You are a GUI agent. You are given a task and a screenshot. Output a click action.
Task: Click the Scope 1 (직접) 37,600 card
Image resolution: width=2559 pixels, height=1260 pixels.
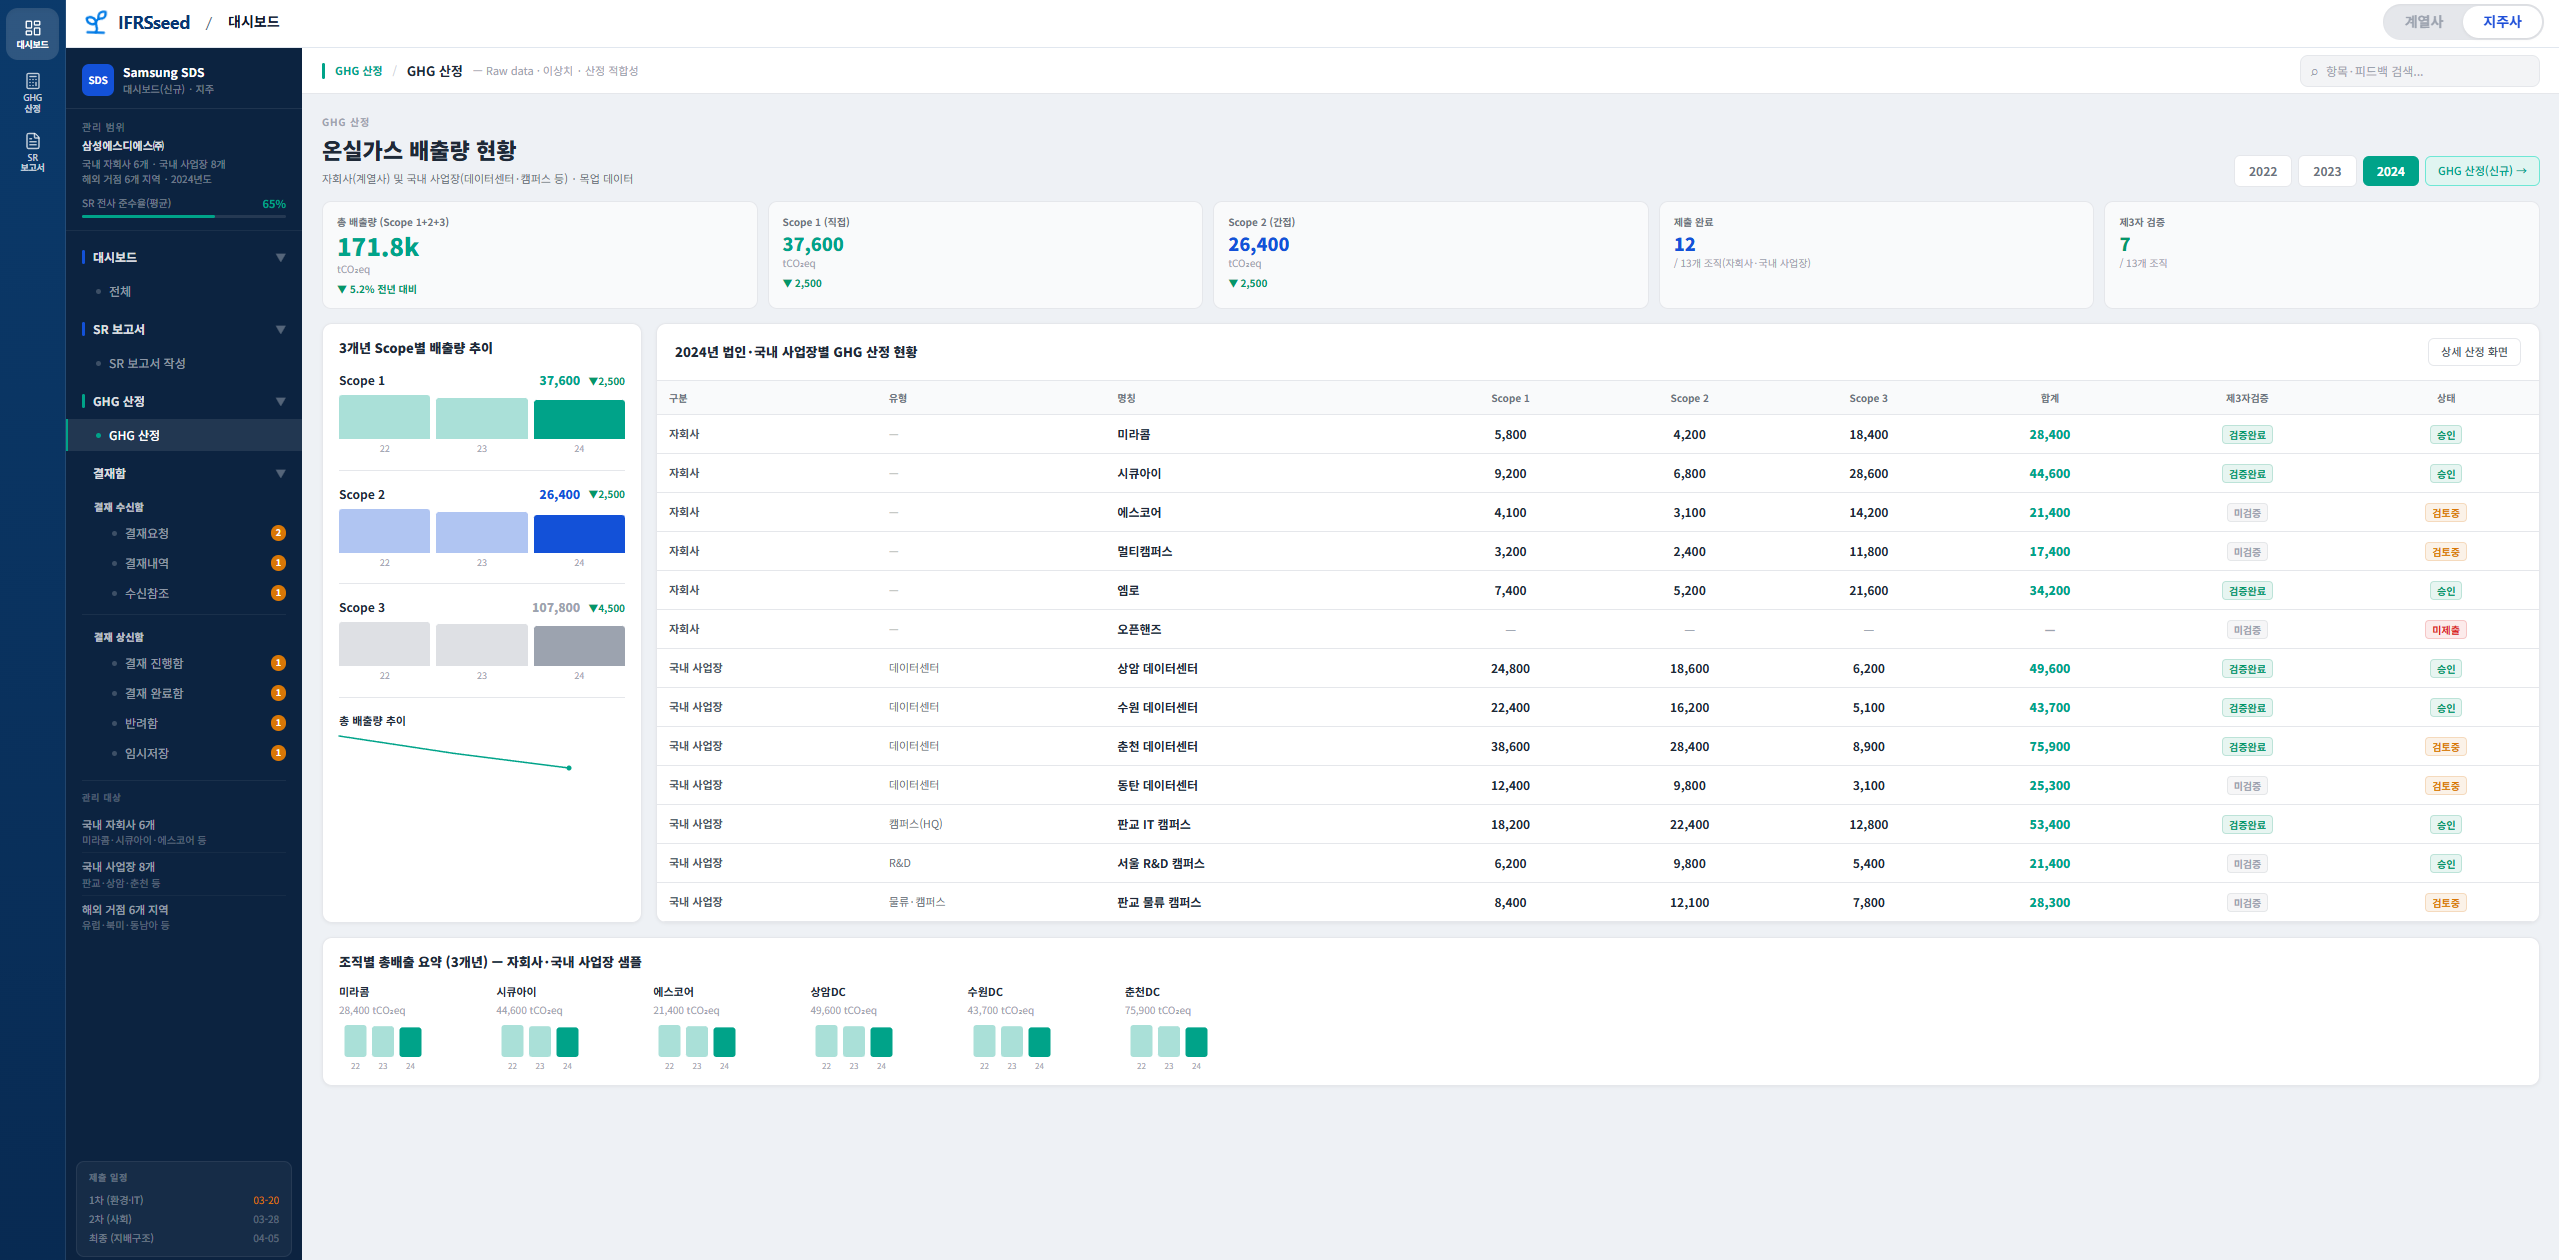coord(984,255)
